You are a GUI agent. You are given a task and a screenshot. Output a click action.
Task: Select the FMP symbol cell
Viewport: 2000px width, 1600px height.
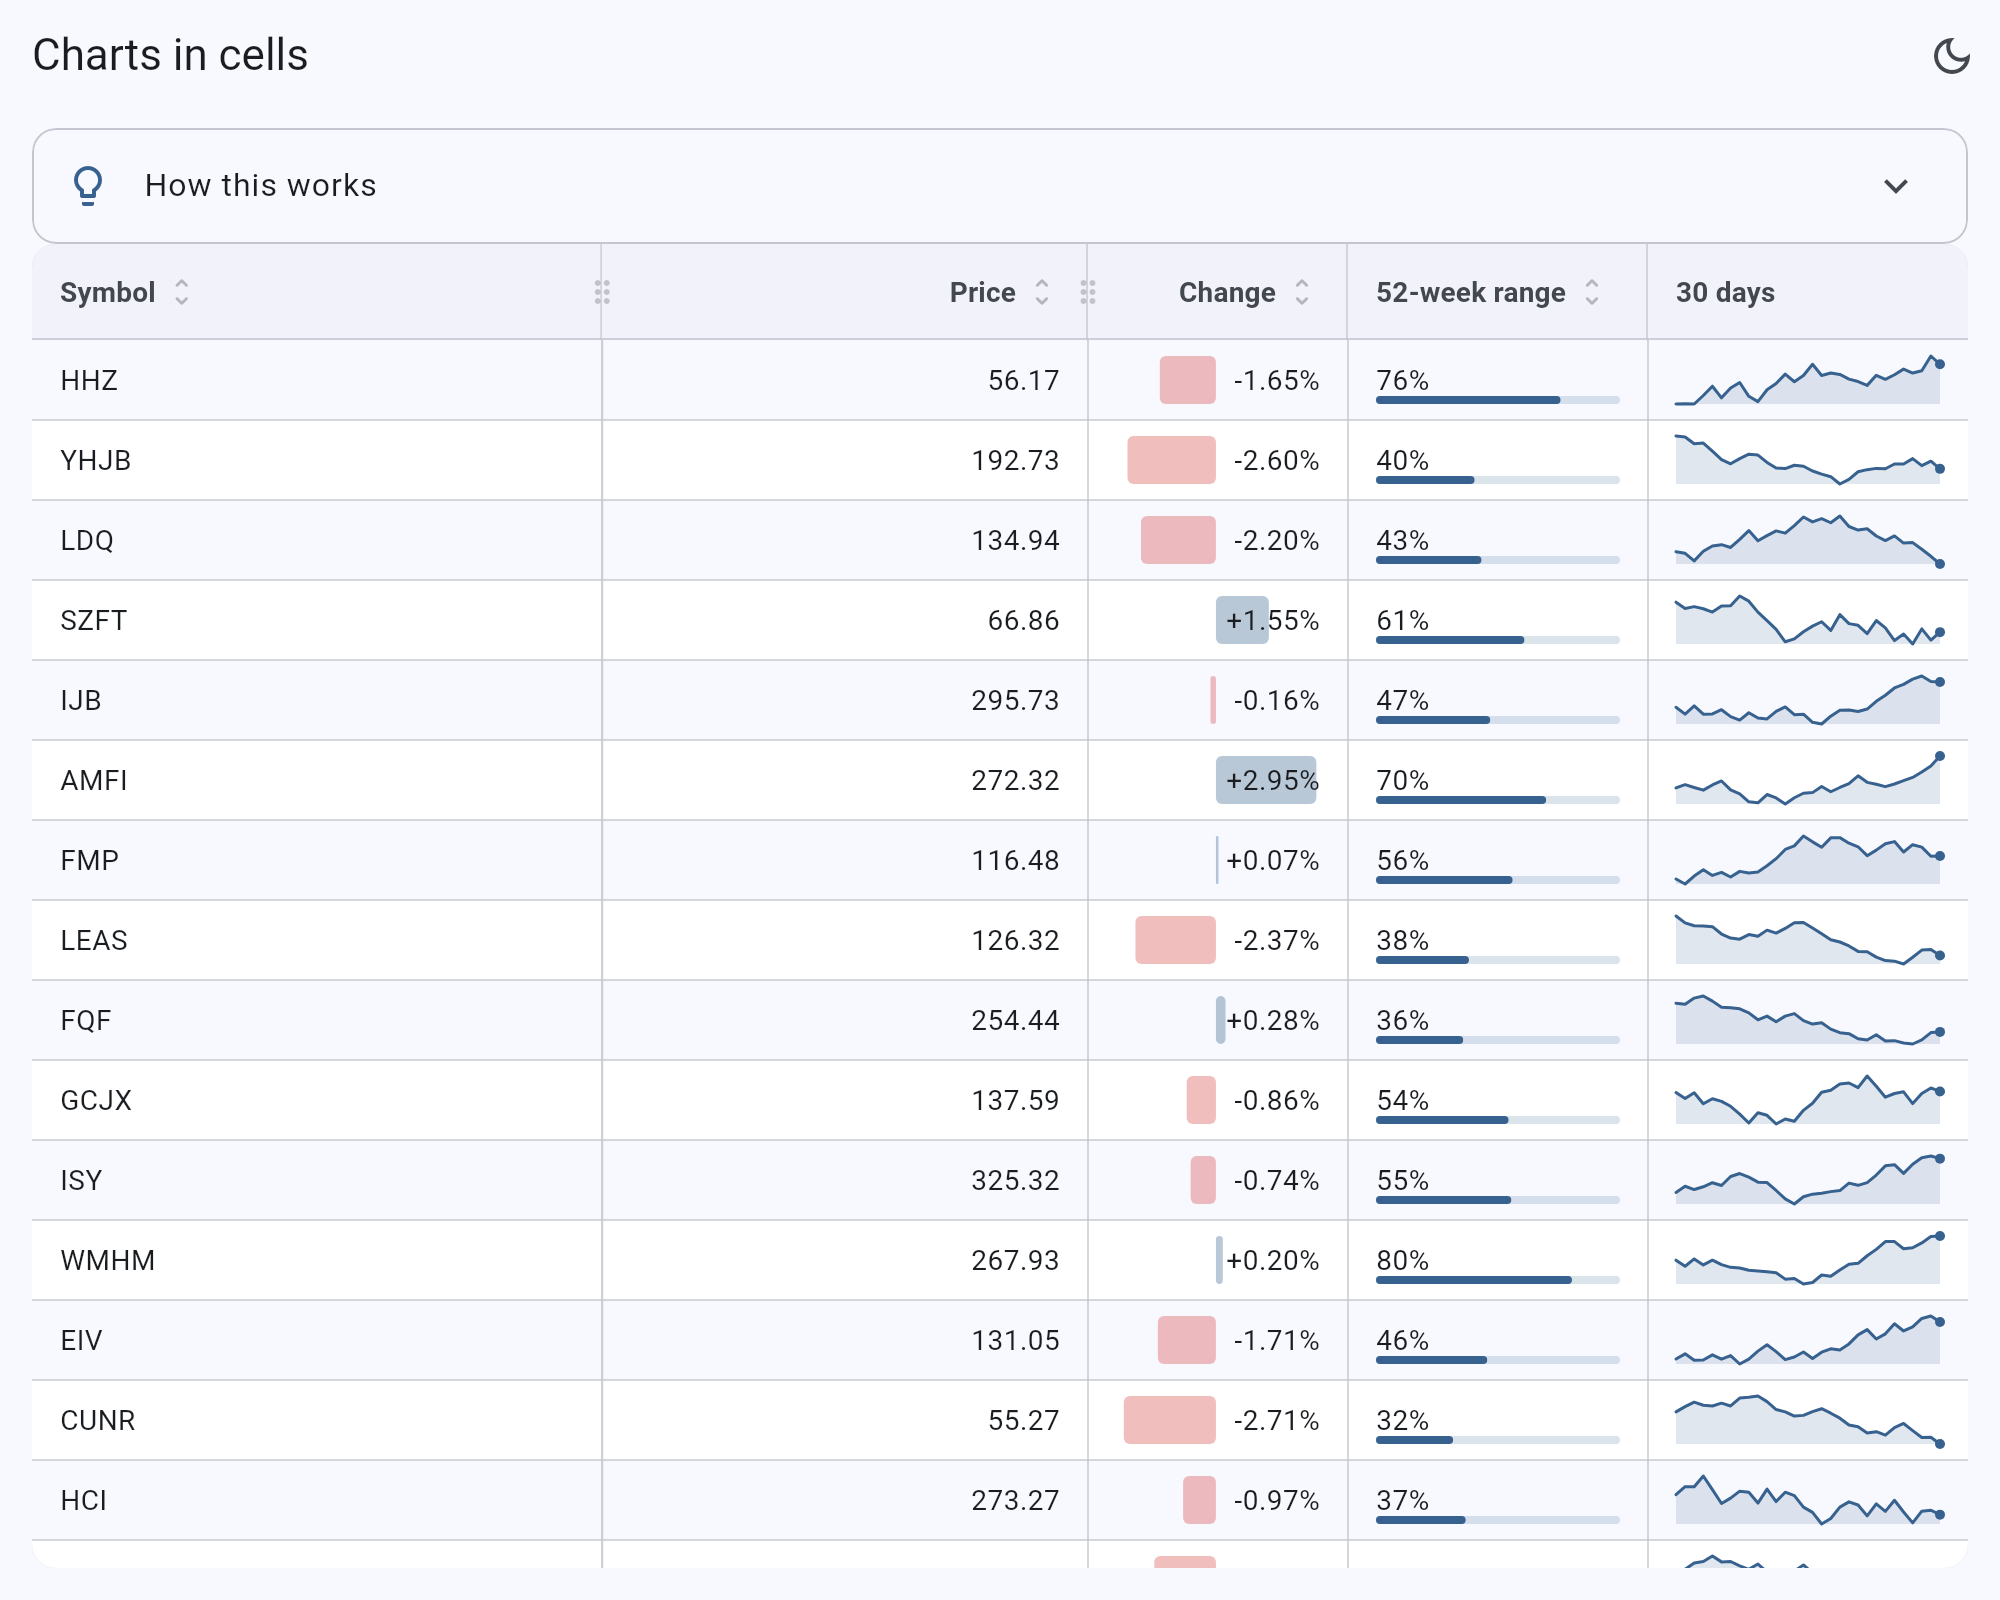tap(317, 860)
